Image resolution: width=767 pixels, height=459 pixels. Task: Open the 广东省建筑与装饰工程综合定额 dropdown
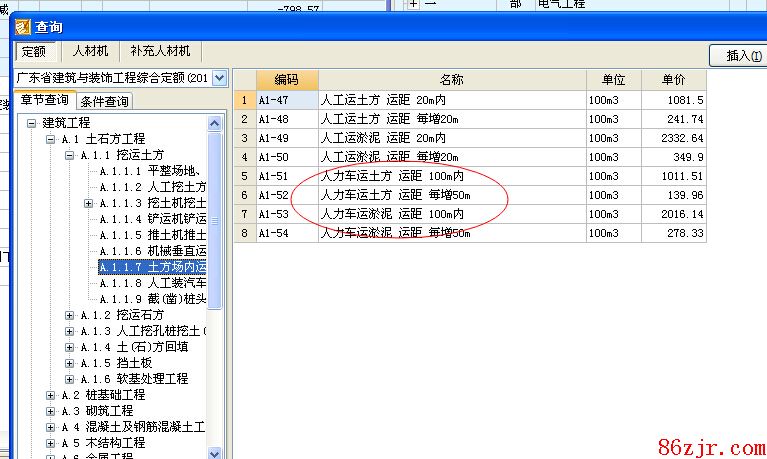point(220,77)
